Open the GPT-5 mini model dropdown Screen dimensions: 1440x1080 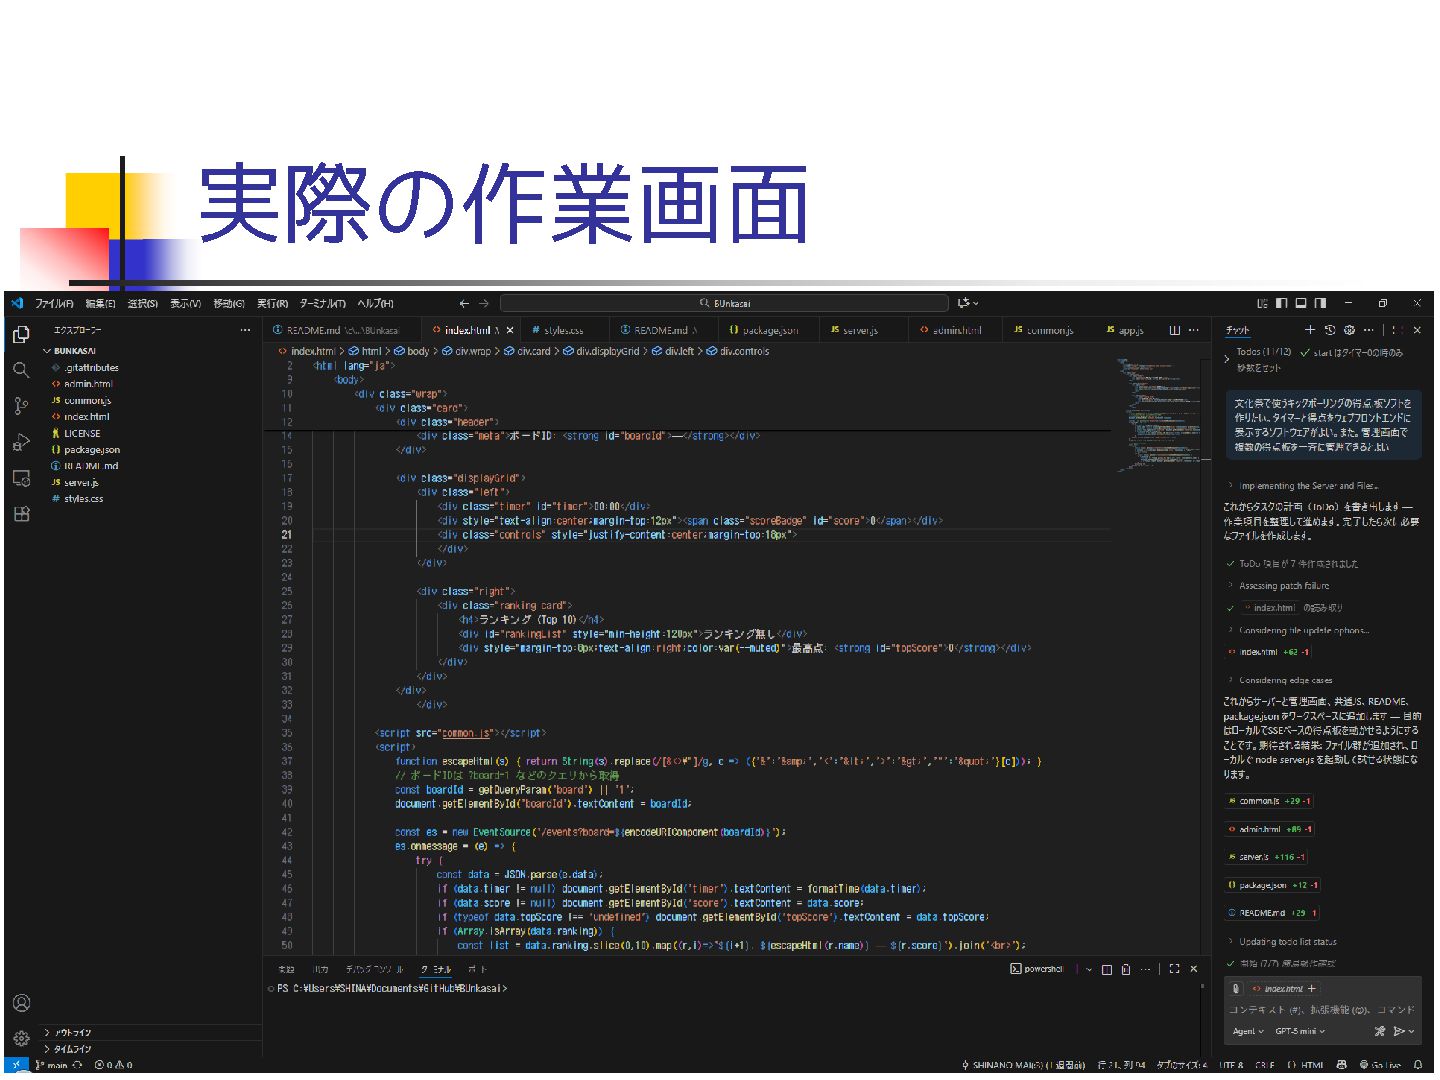tap(1300, 1031)
